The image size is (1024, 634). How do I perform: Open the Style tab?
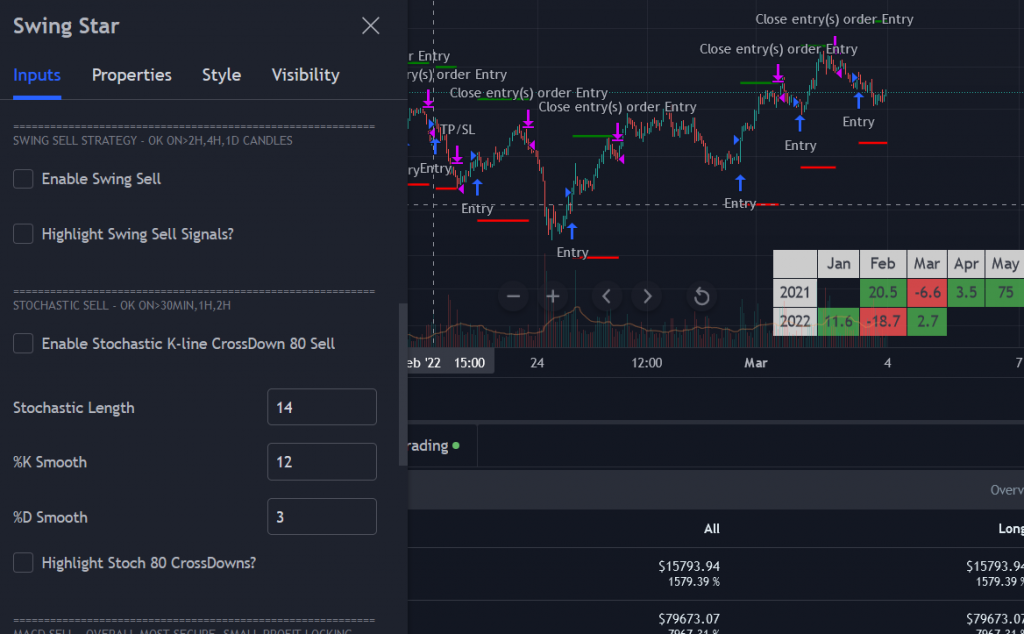(221, 75)
